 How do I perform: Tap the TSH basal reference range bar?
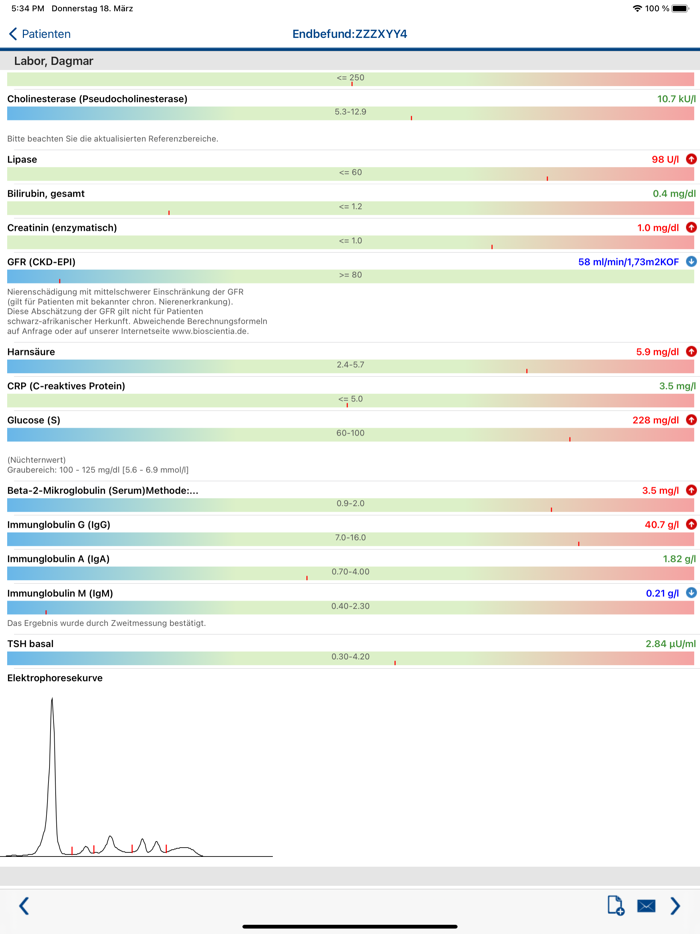coord(350,658)
